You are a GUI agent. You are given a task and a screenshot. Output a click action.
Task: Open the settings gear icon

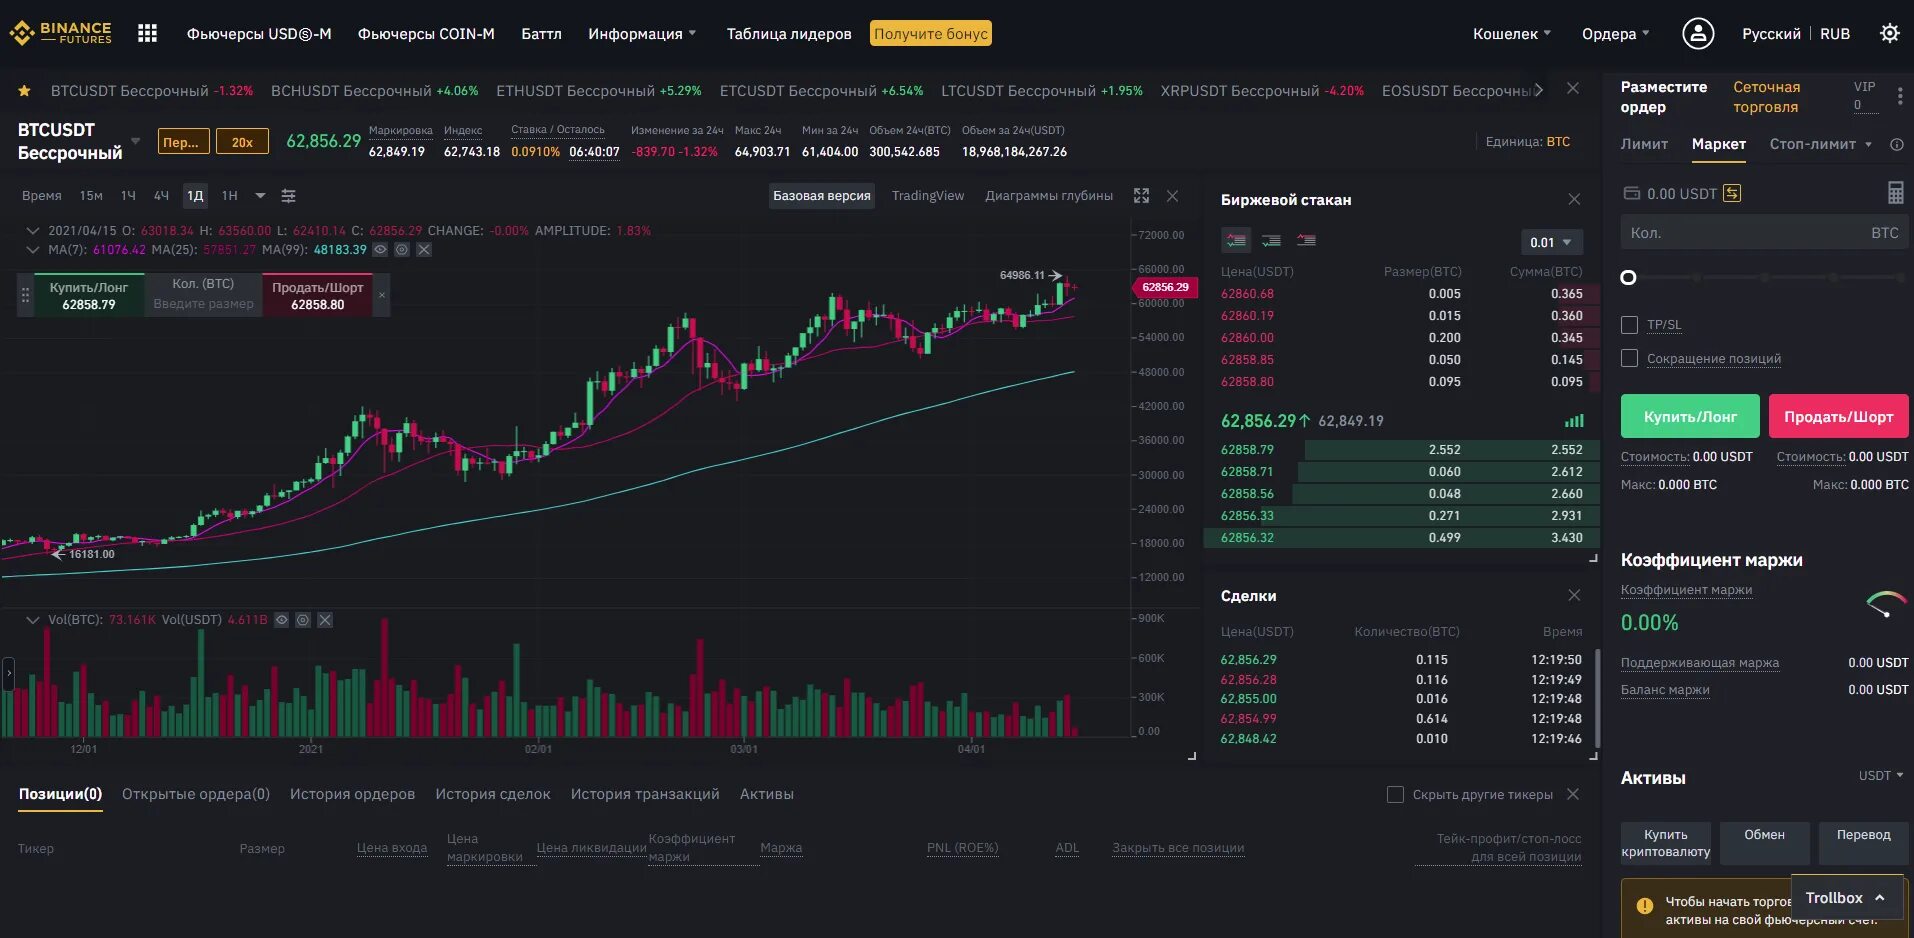click(x=1889, y=33)
